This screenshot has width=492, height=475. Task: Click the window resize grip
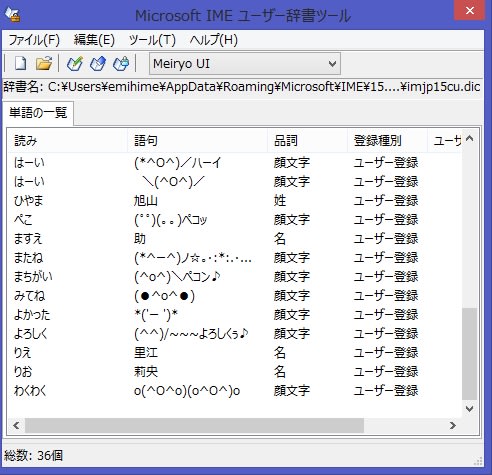[x=478, y=461]
